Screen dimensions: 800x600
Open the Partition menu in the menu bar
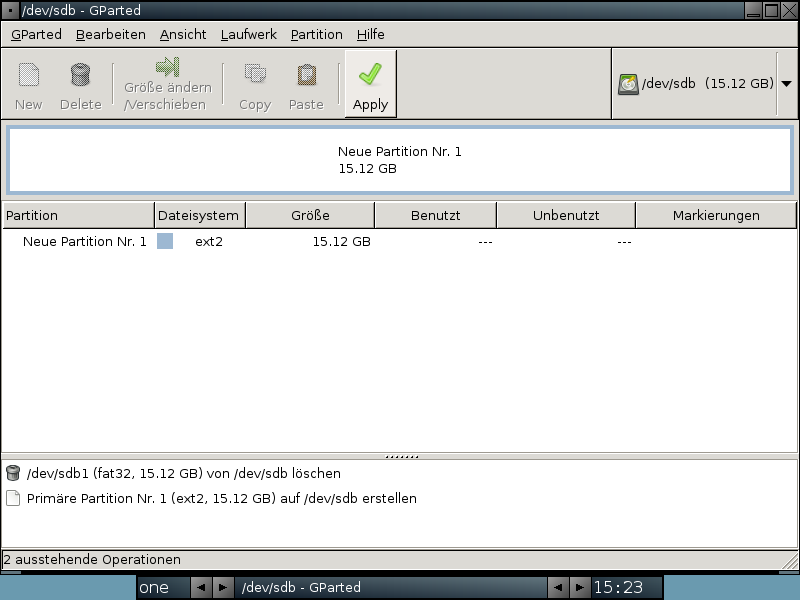pyautogui.click(x=316, y=34)
